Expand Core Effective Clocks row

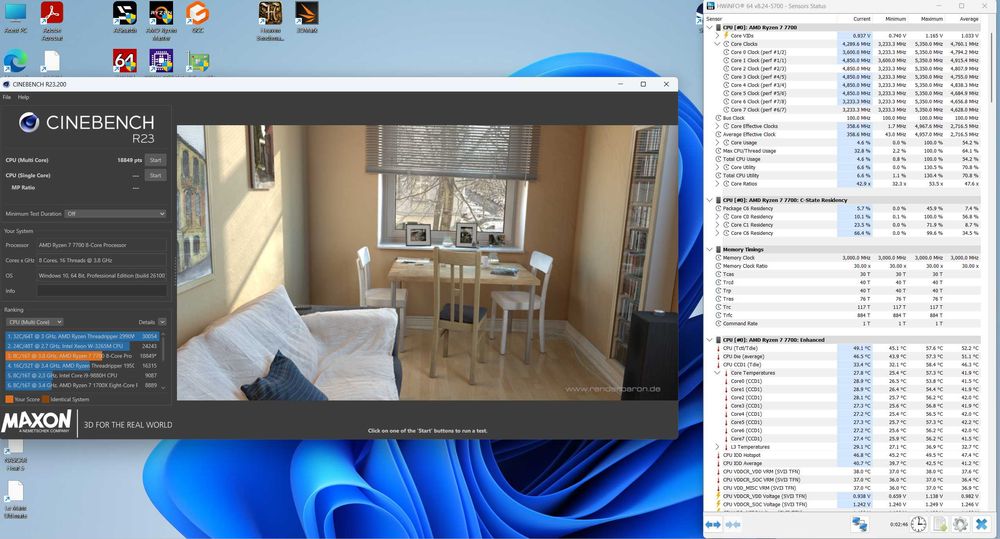(x=717, y=126)
